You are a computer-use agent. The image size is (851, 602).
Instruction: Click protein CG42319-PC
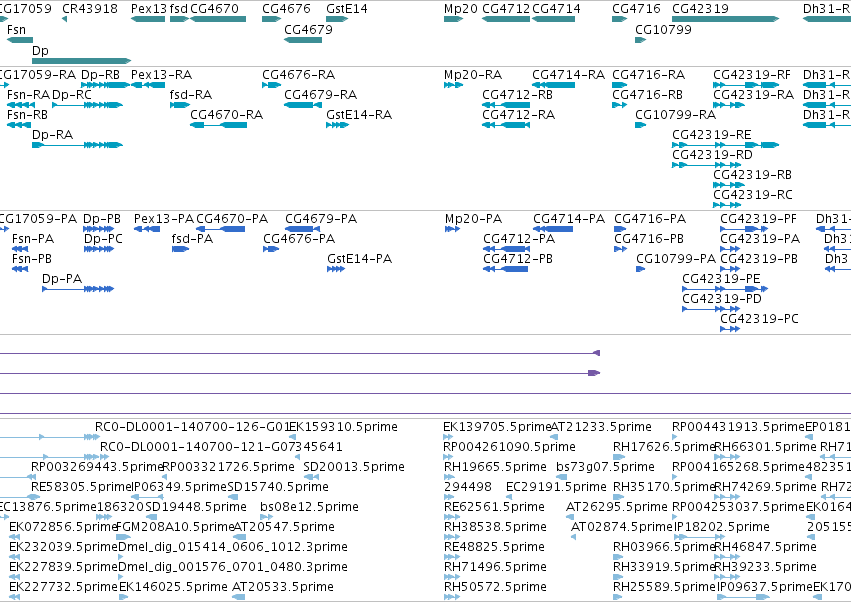(x=730, y=328)
